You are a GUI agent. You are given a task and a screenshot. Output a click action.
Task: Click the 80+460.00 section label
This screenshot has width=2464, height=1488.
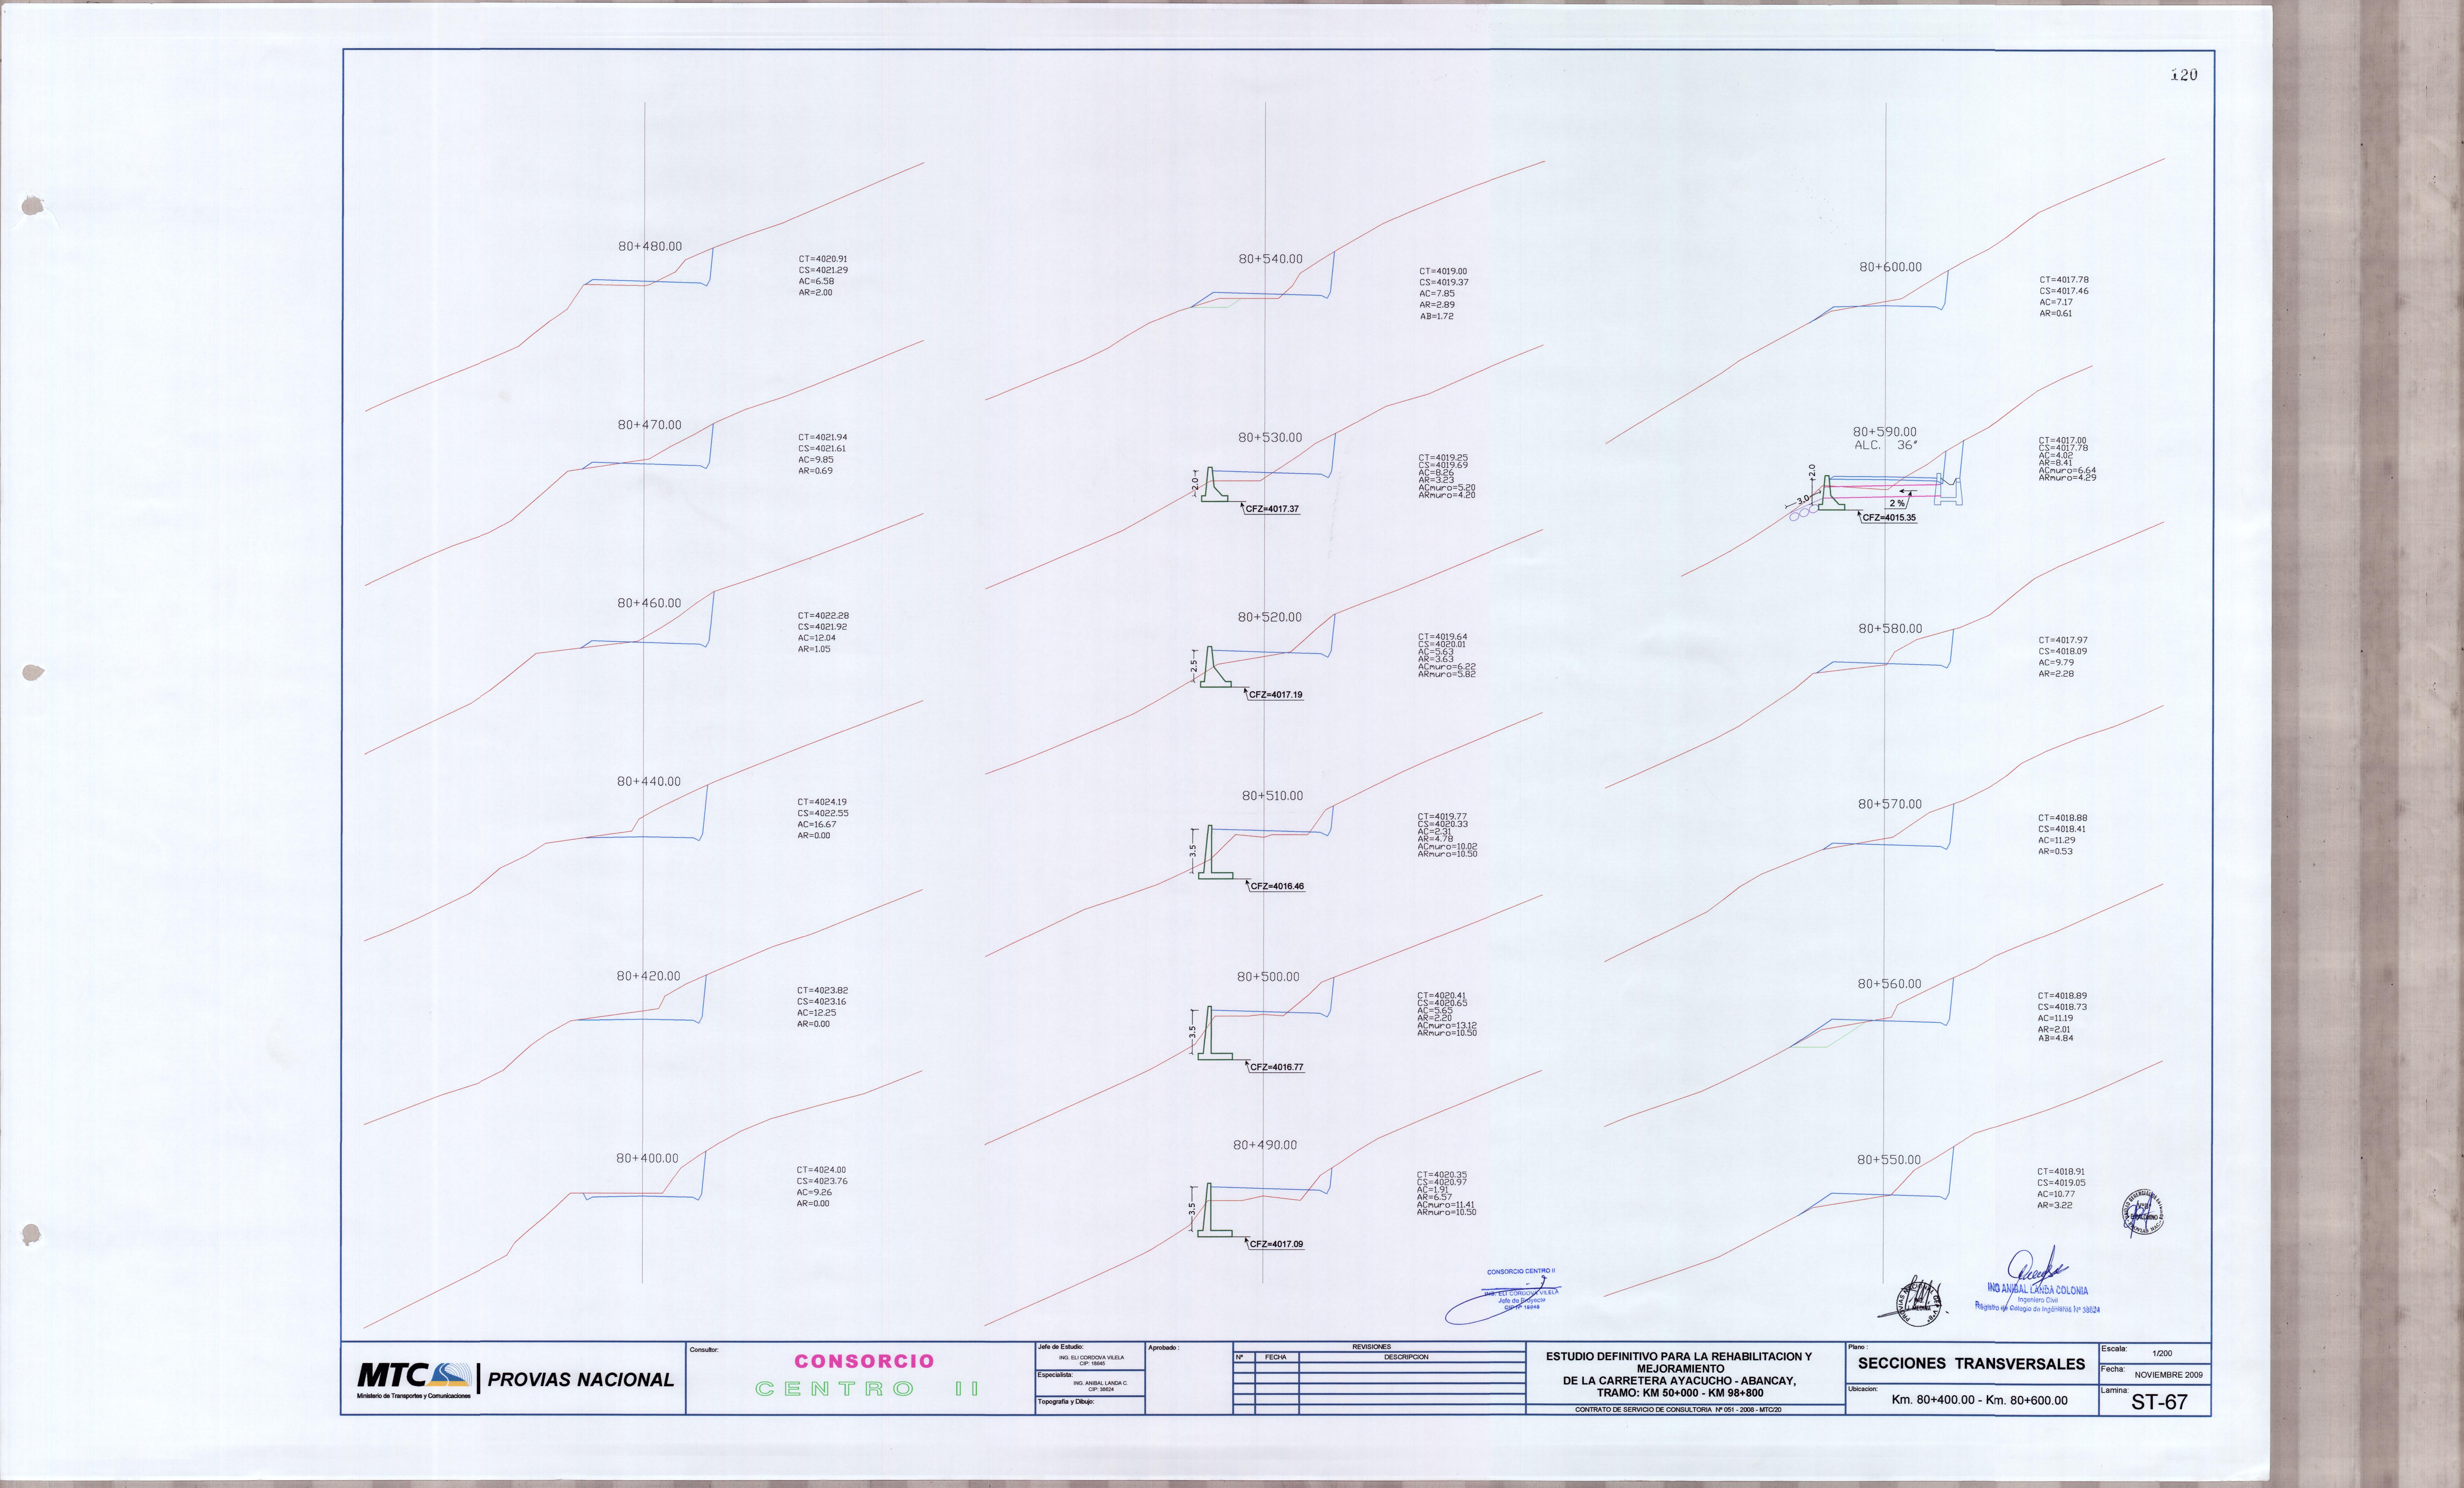(x=649, y=603)
